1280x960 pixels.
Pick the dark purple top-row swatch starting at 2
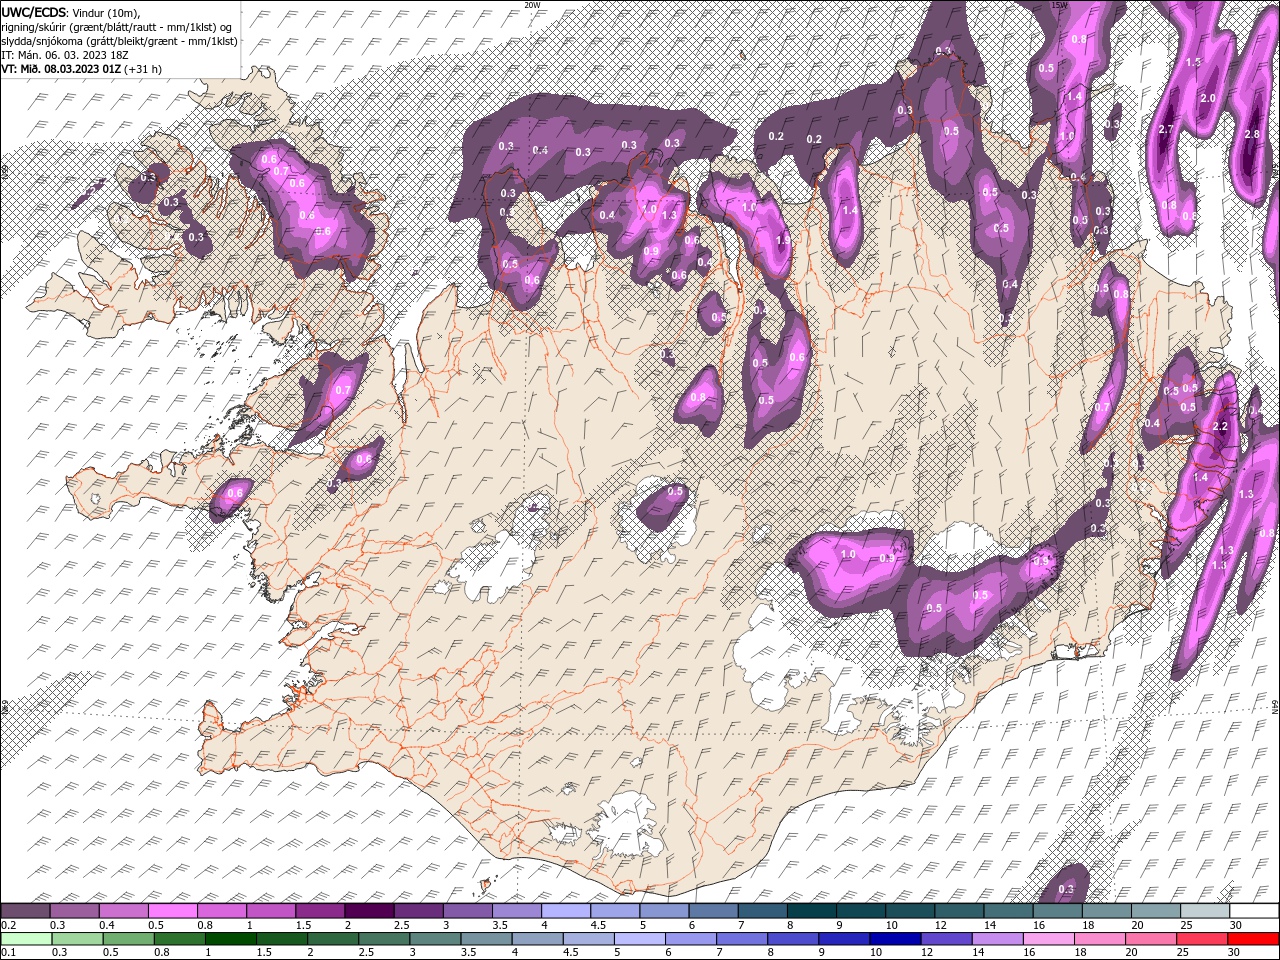(368, 911)
